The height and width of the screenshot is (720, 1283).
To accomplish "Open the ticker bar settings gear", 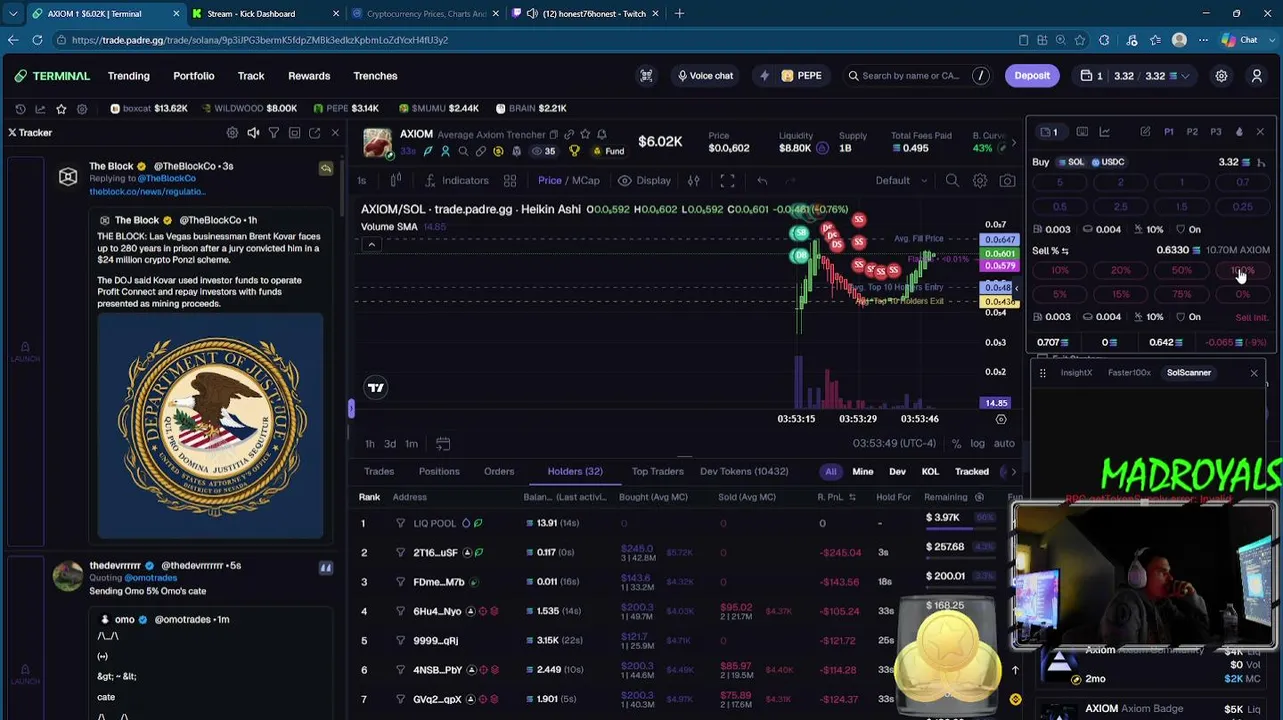I will point(82,108).
